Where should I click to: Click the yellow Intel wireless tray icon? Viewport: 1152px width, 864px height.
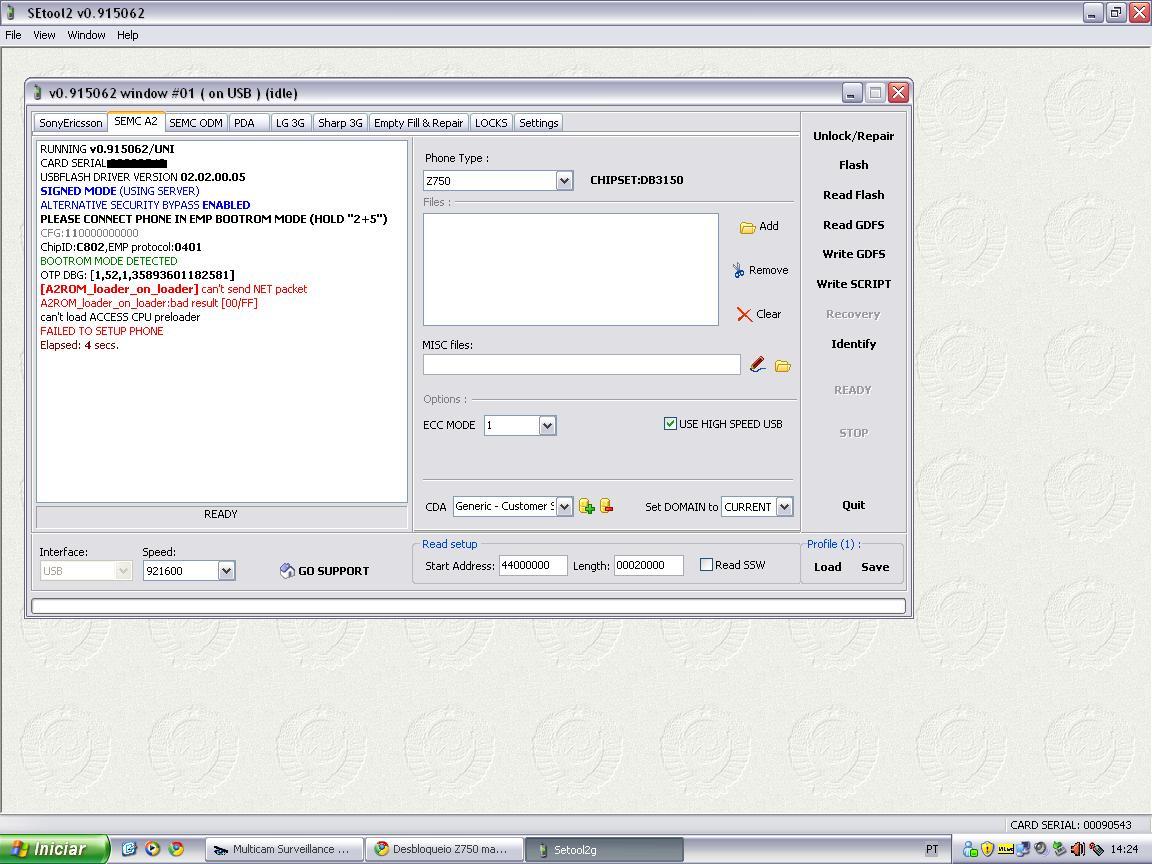[x=1005, y=849]
